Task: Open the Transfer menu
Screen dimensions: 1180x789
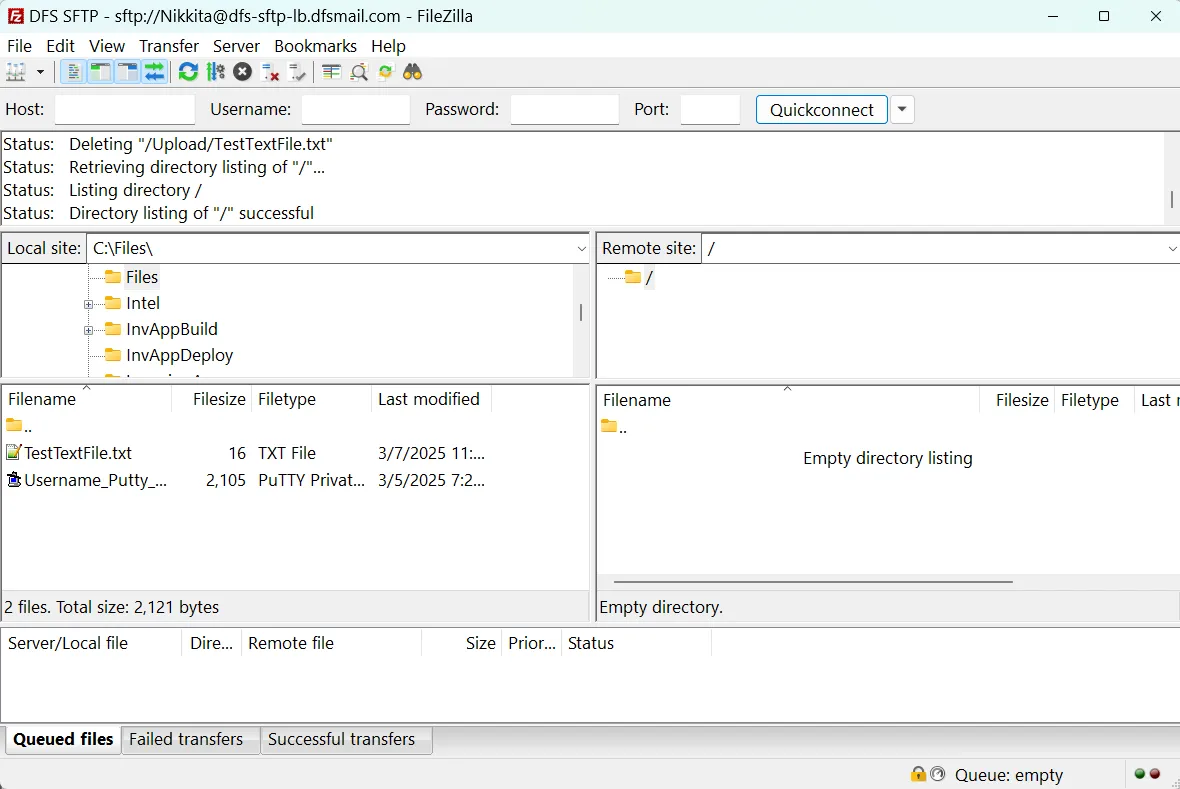Action: click(x=169, y=46)
